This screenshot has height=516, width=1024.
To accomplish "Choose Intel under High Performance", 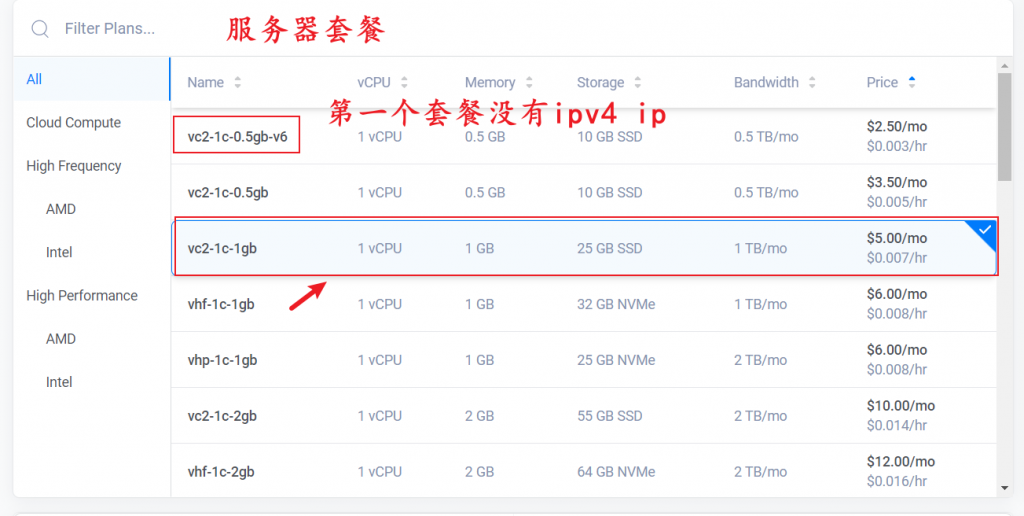I will click(x=59, y=382).
